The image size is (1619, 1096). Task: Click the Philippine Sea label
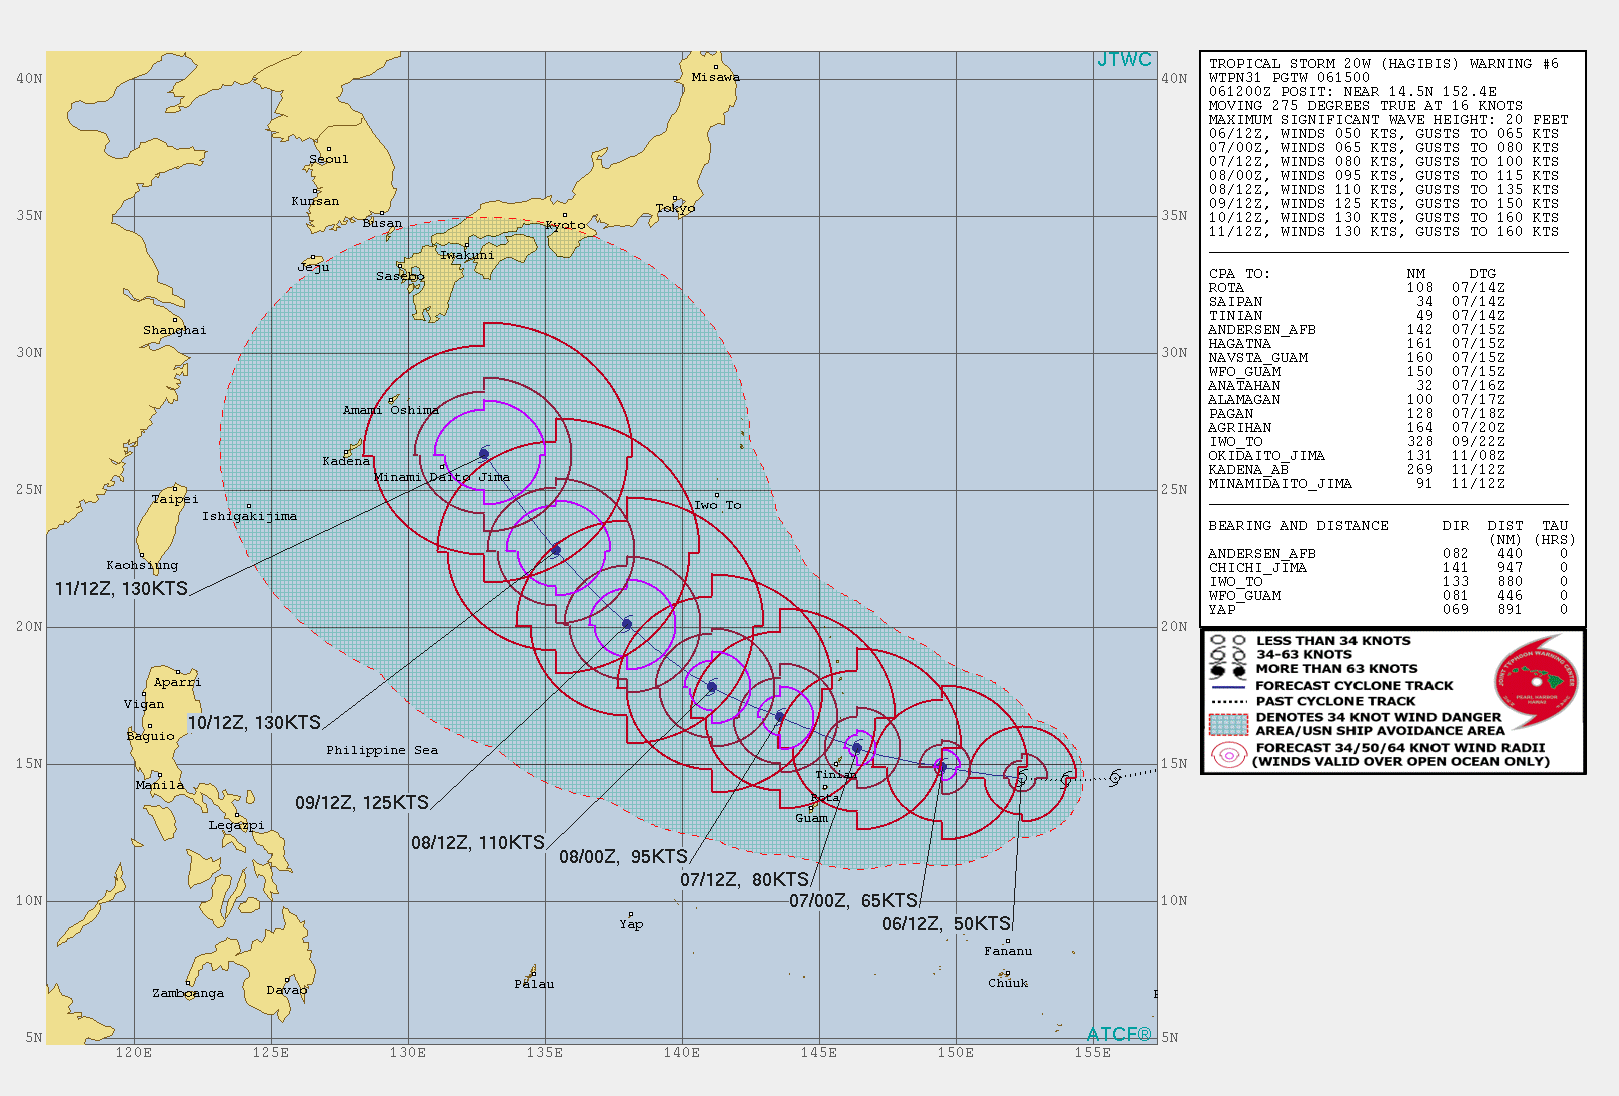coord(382,750)
